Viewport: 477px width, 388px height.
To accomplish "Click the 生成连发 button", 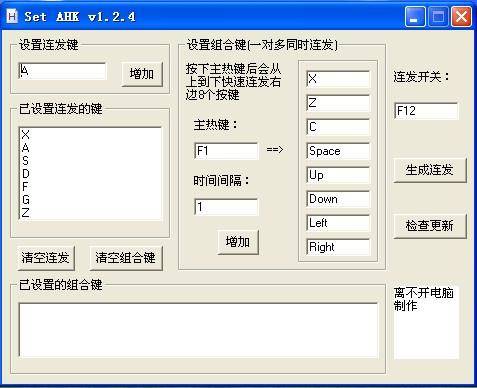I will pos(430,170).
